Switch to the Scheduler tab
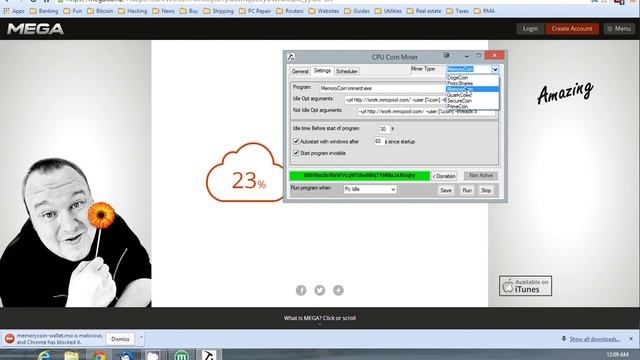640x360 pixels. click(x=347, y=71)
